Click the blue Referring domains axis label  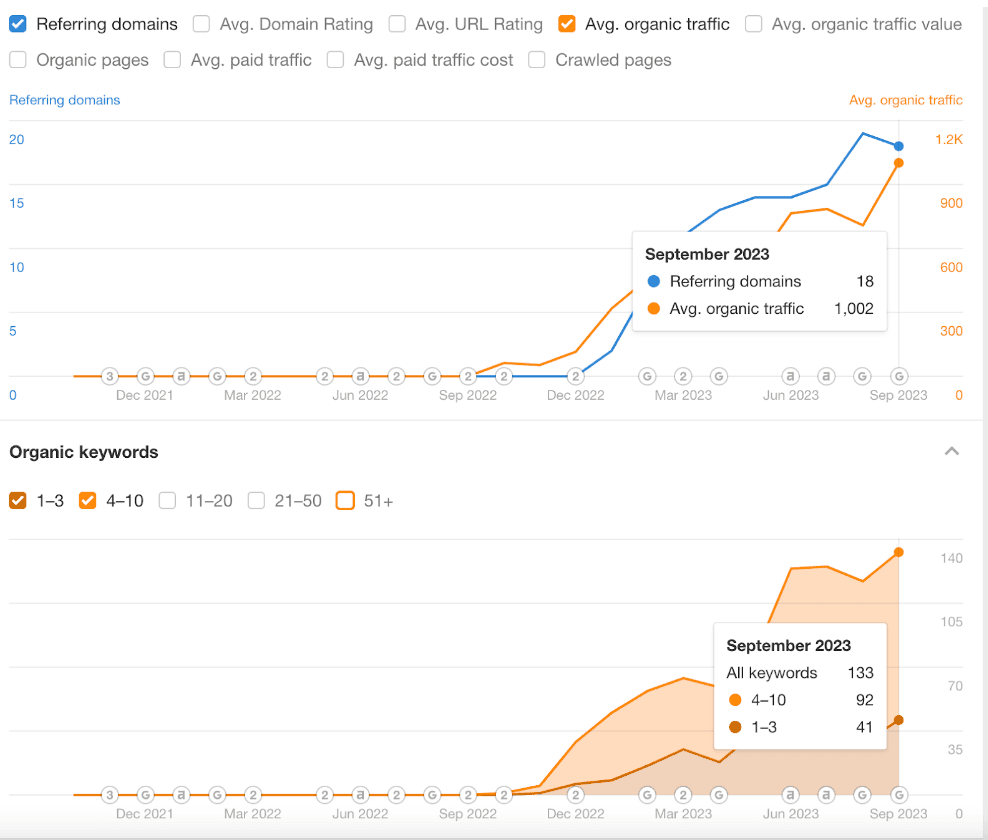point(64,100)
